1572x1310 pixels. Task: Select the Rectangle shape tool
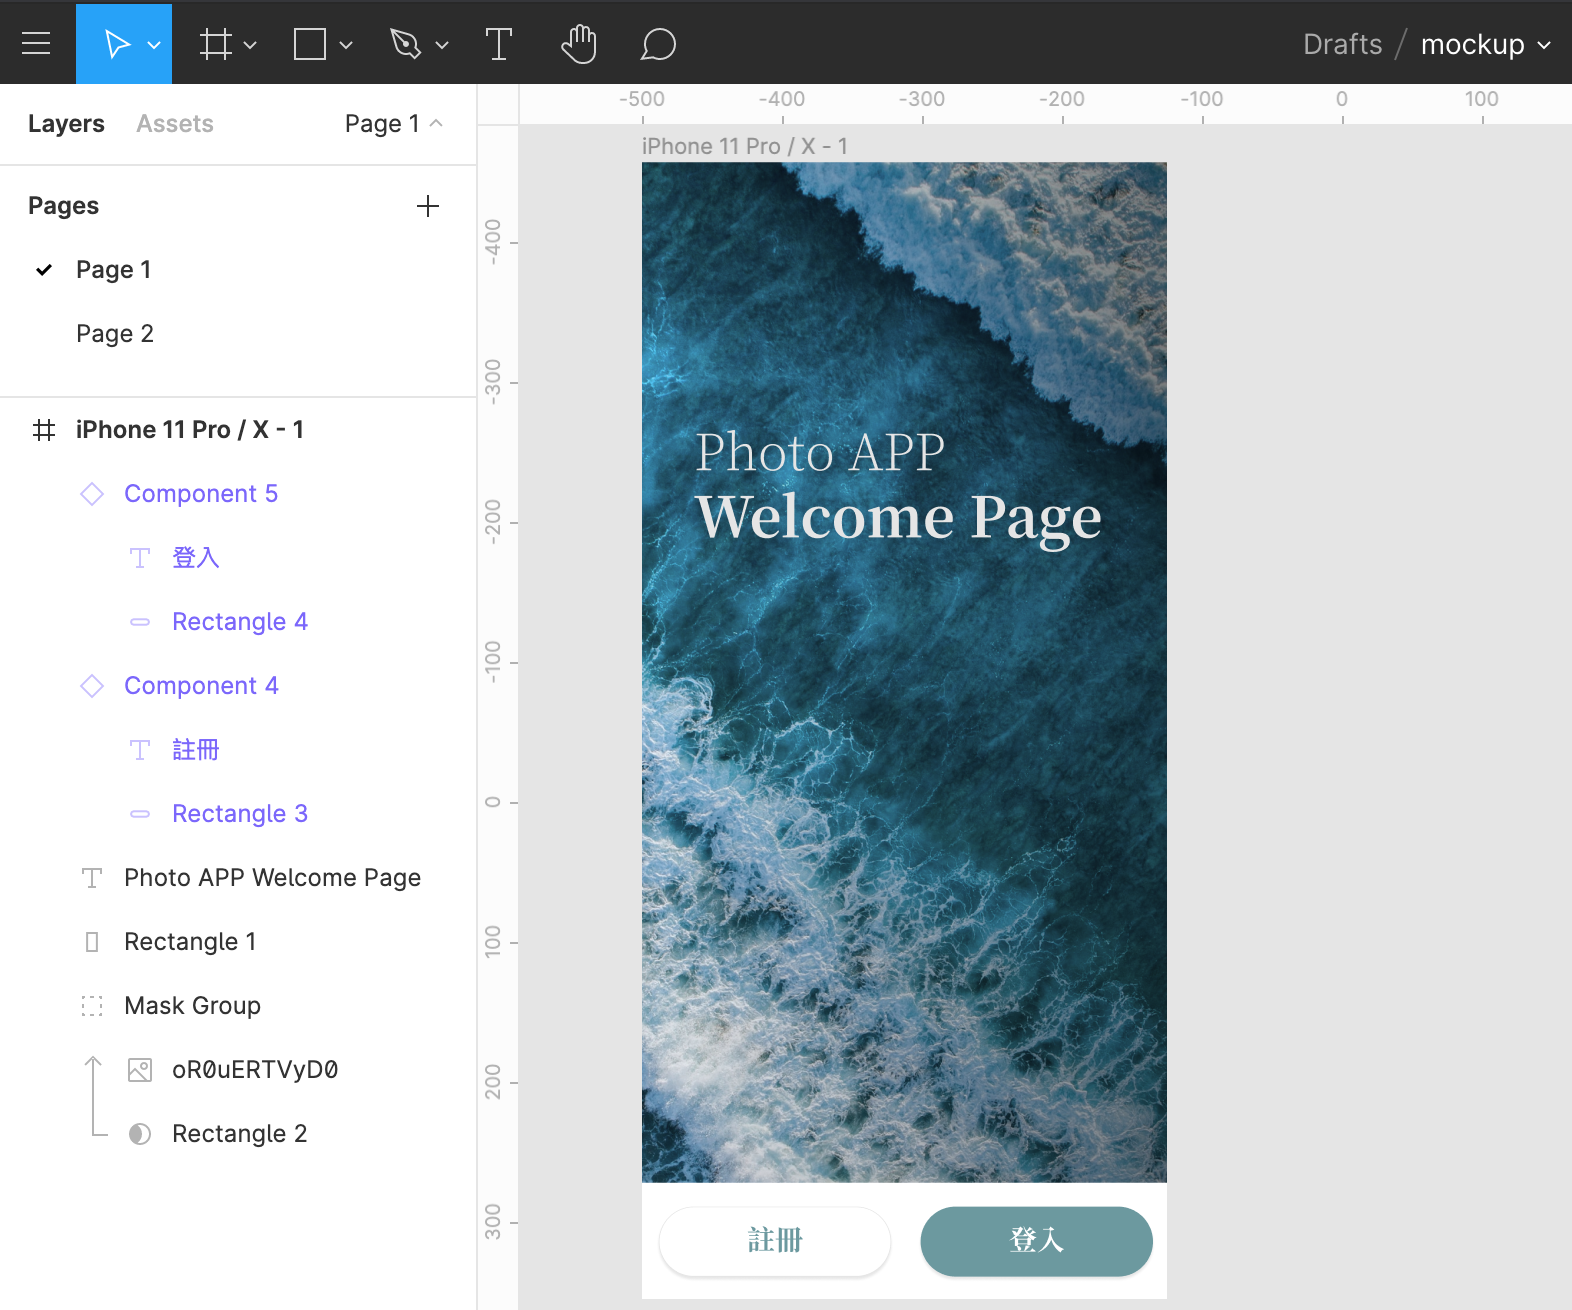pos(309,44)
